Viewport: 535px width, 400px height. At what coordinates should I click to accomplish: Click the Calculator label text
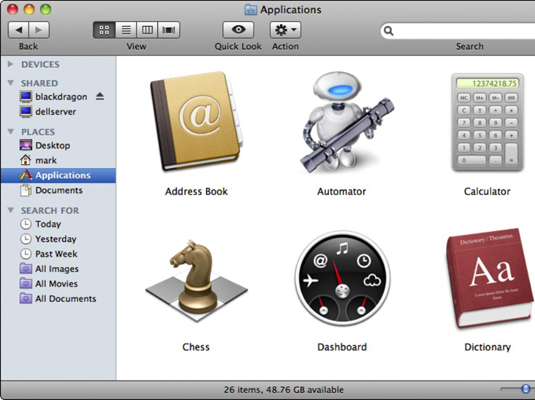[x=487, y=191]
